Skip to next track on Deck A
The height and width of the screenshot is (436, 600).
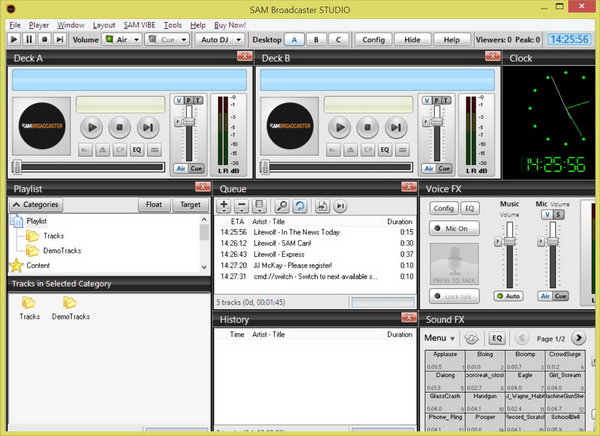coord(147,127)
